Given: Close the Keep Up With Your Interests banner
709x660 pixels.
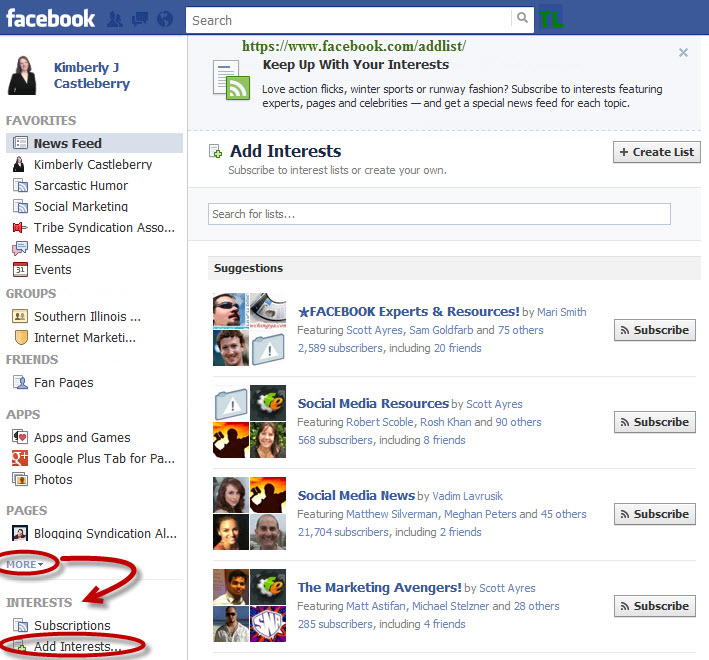Looking at the screenshot, I should (x=683, y=52).
